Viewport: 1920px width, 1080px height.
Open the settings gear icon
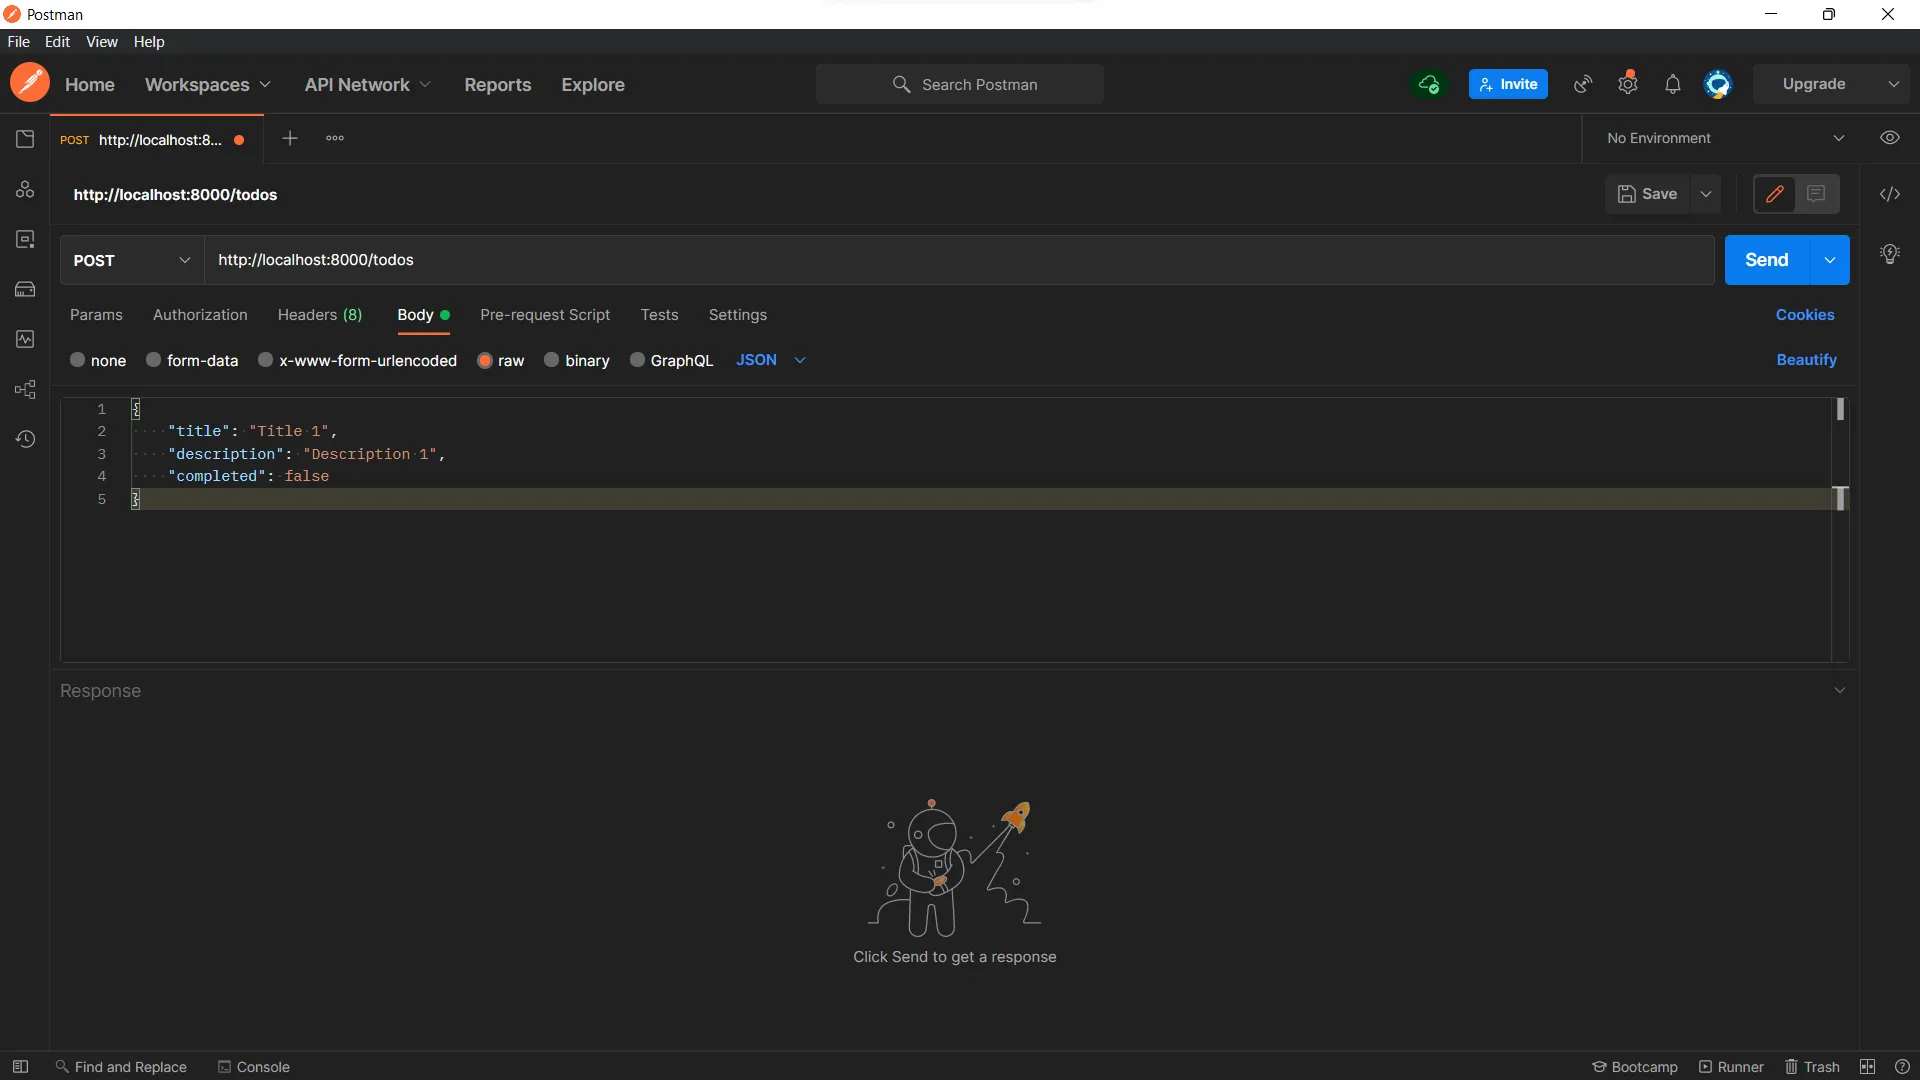(x=1628, y=84)
